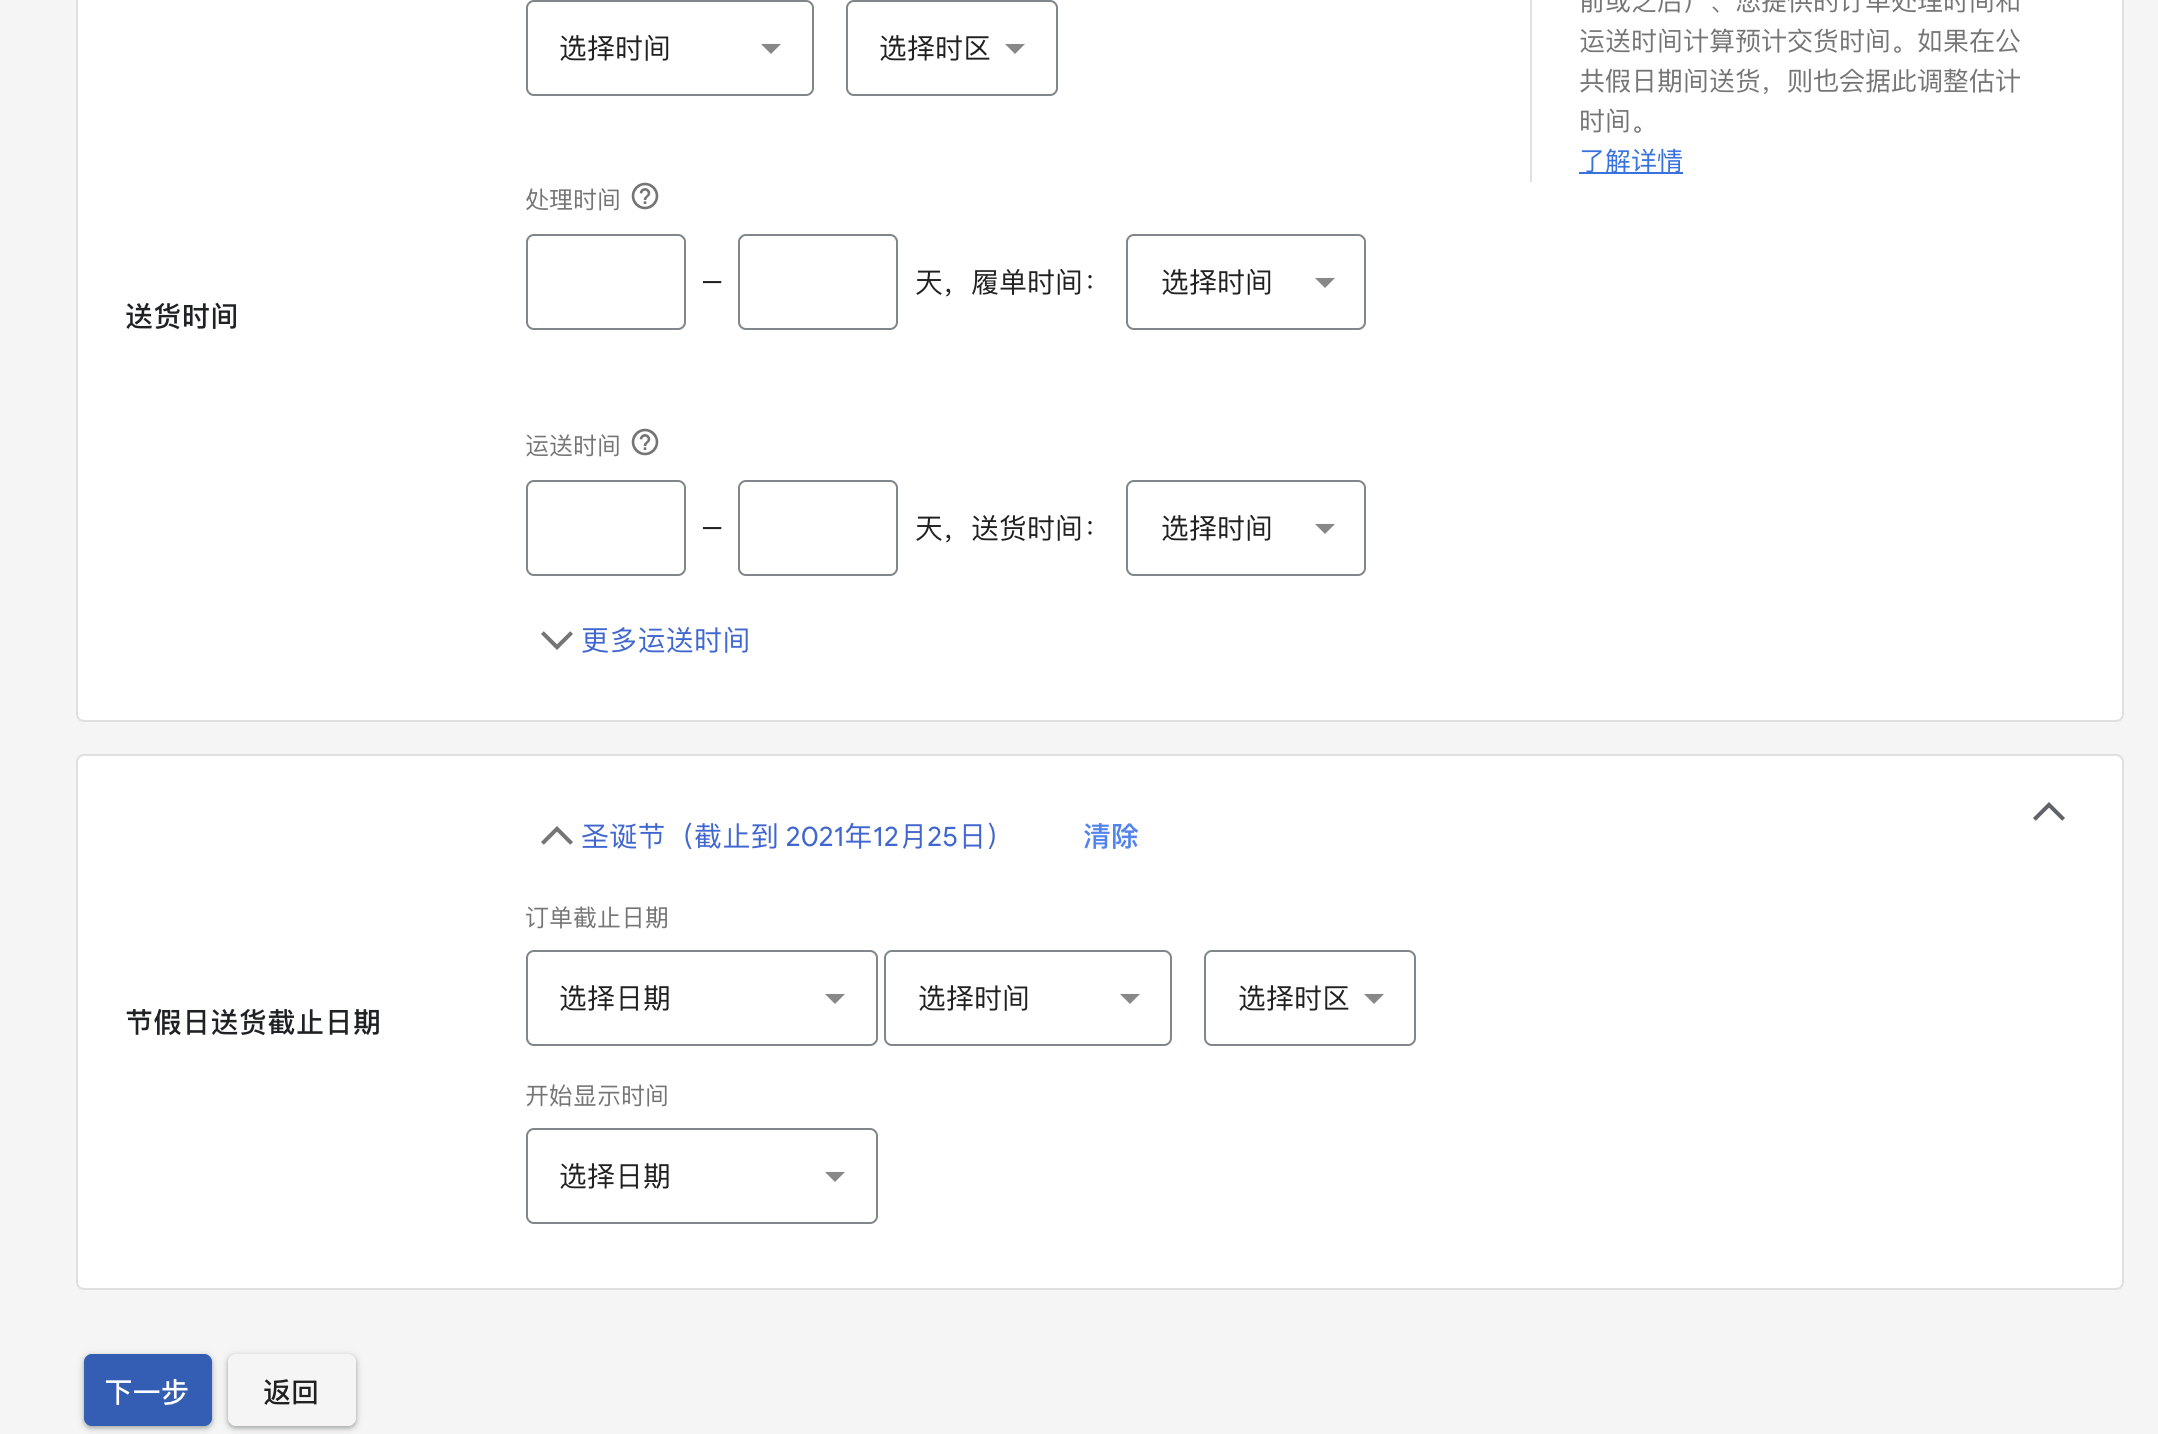Collapse the 节假日送货截止日期 section chevron
This screenshot has width=2158, height=1434.
pos(2048,812)
